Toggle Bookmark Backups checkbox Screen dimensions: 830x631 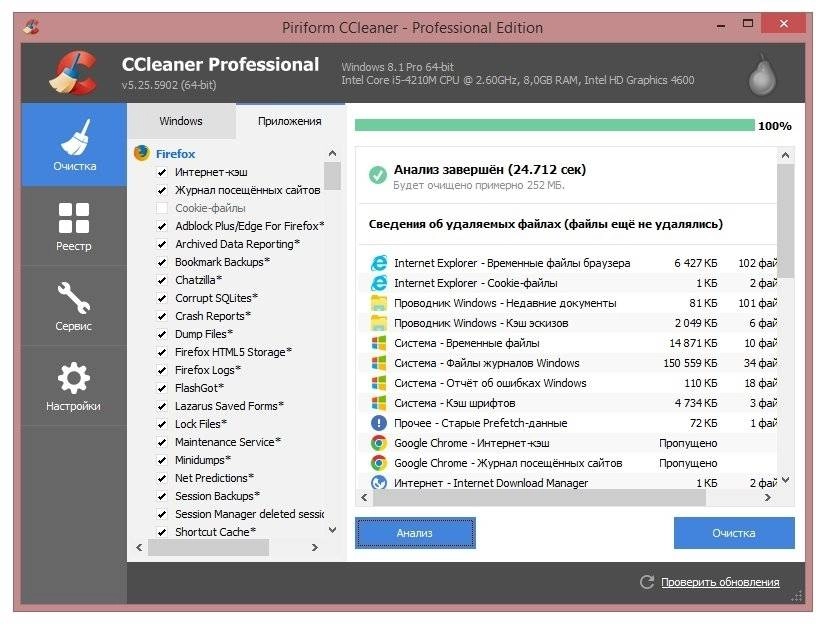[162, 262]
